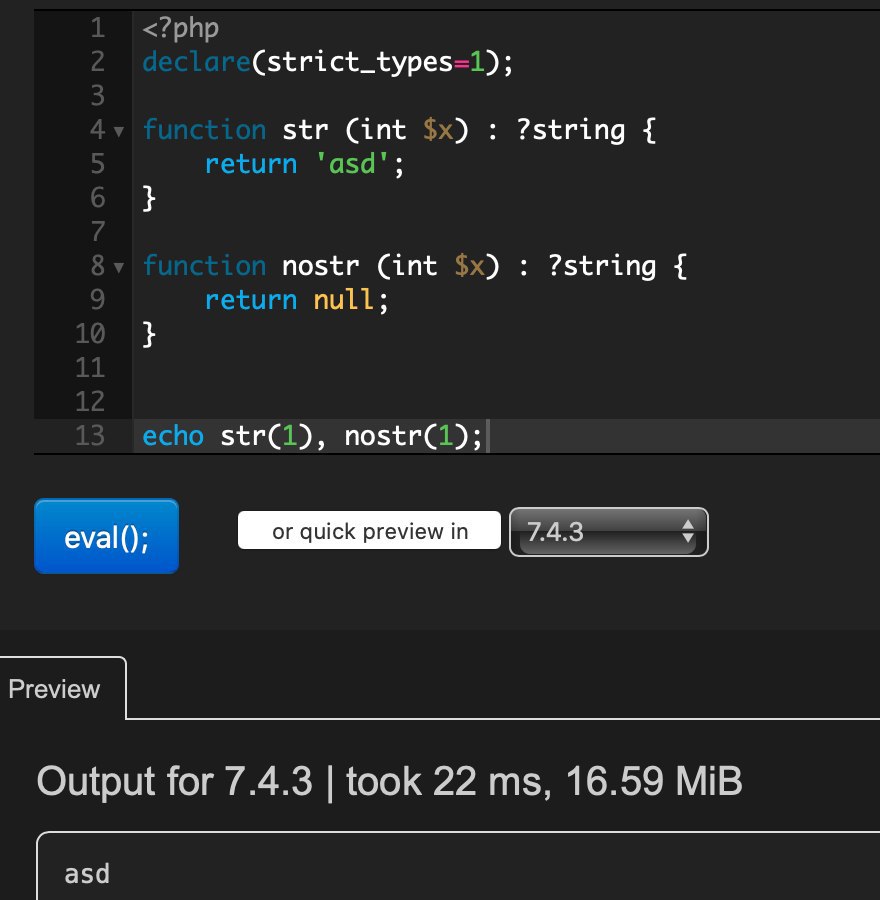Click line number 13 in the gutter

coord(90,436)
